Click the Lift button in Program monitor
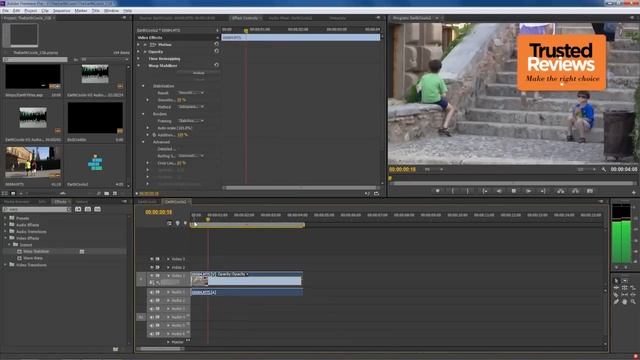This screenshot has height=360, width=640. (561, 191)
